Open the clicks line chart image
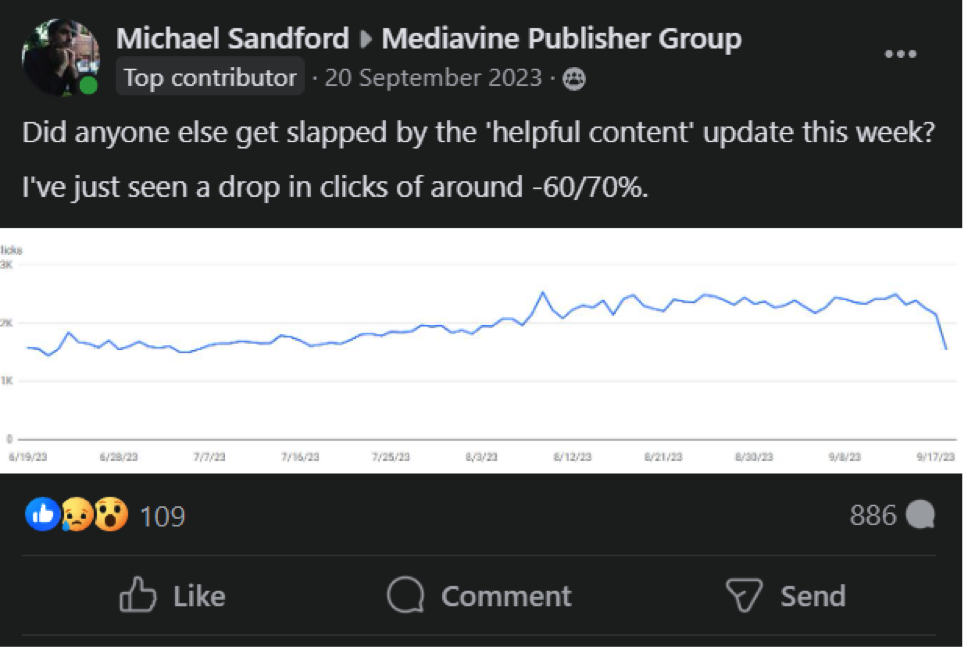The height and width of the screenshot is (647, 963). [481, 350]
